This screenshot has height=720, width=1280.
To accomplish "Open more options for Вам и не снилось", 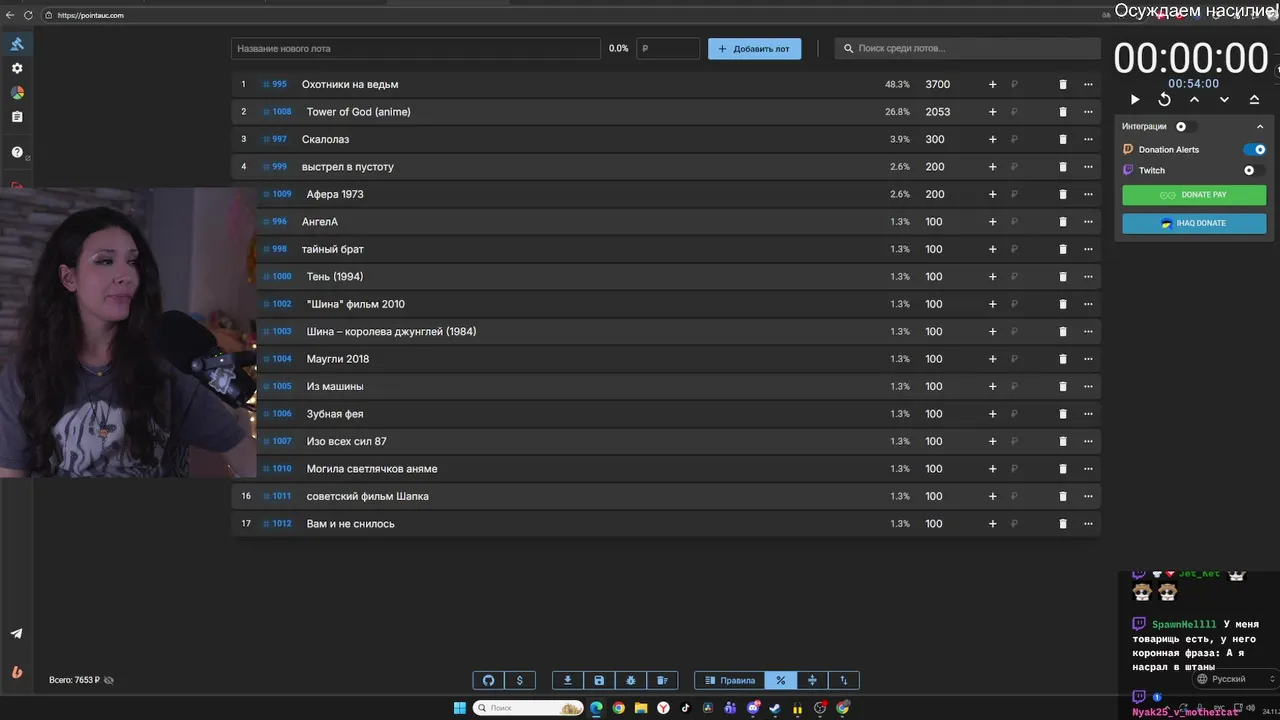I will point(1088,524).
